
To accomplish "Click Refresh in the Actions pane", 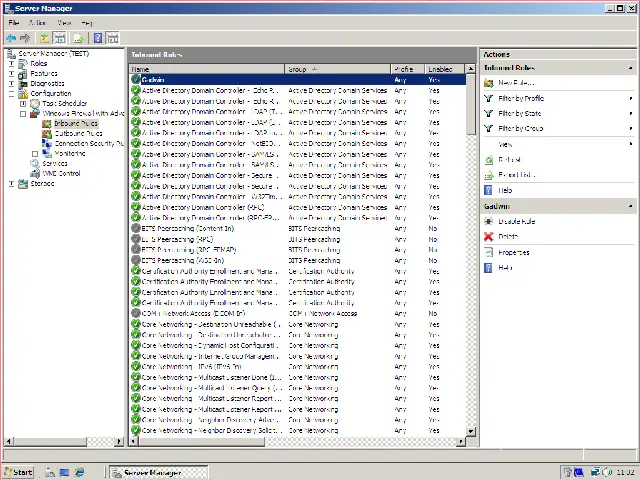I will [510, 160].
